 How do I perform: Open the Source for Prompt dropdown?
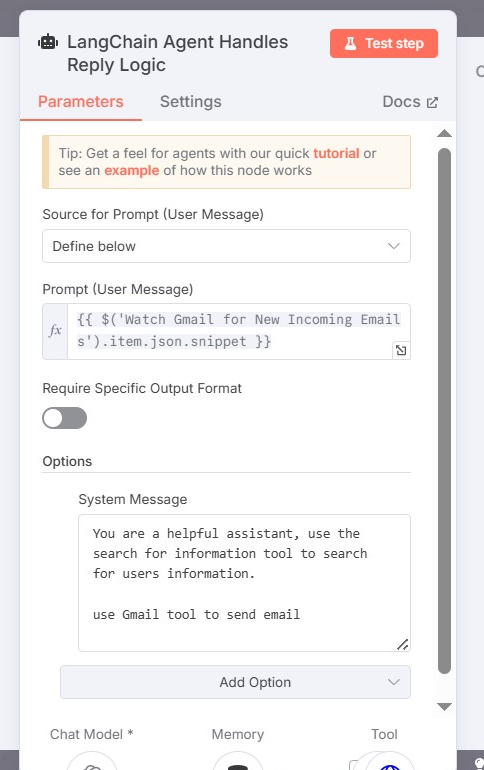coord(226,246)
